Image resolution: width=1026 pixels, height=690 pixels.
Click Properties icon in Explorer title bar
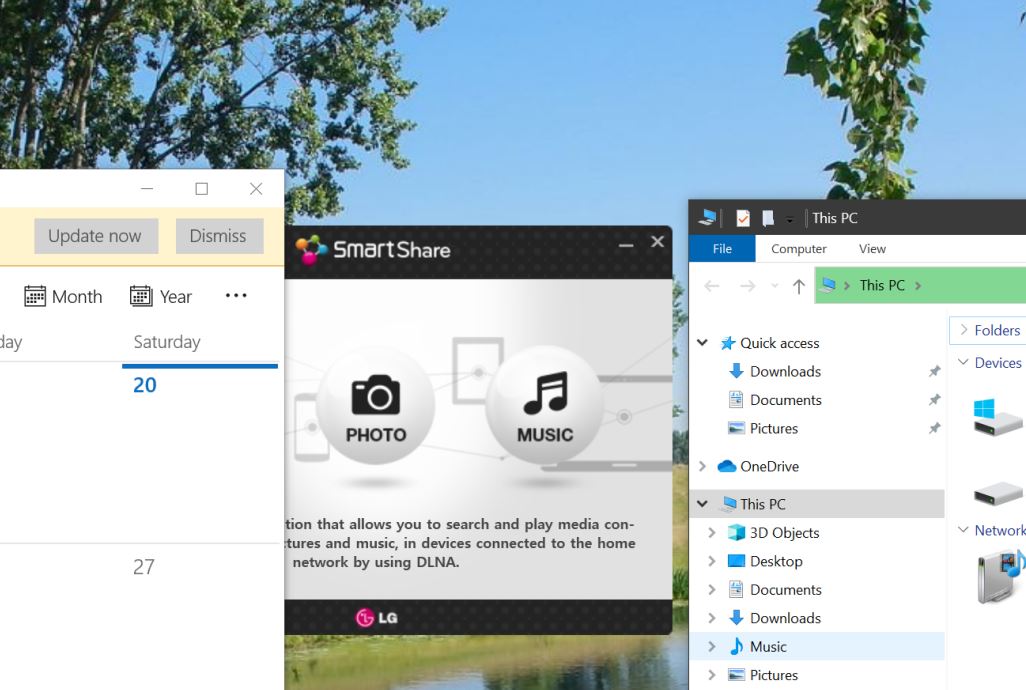coord(743,218)
